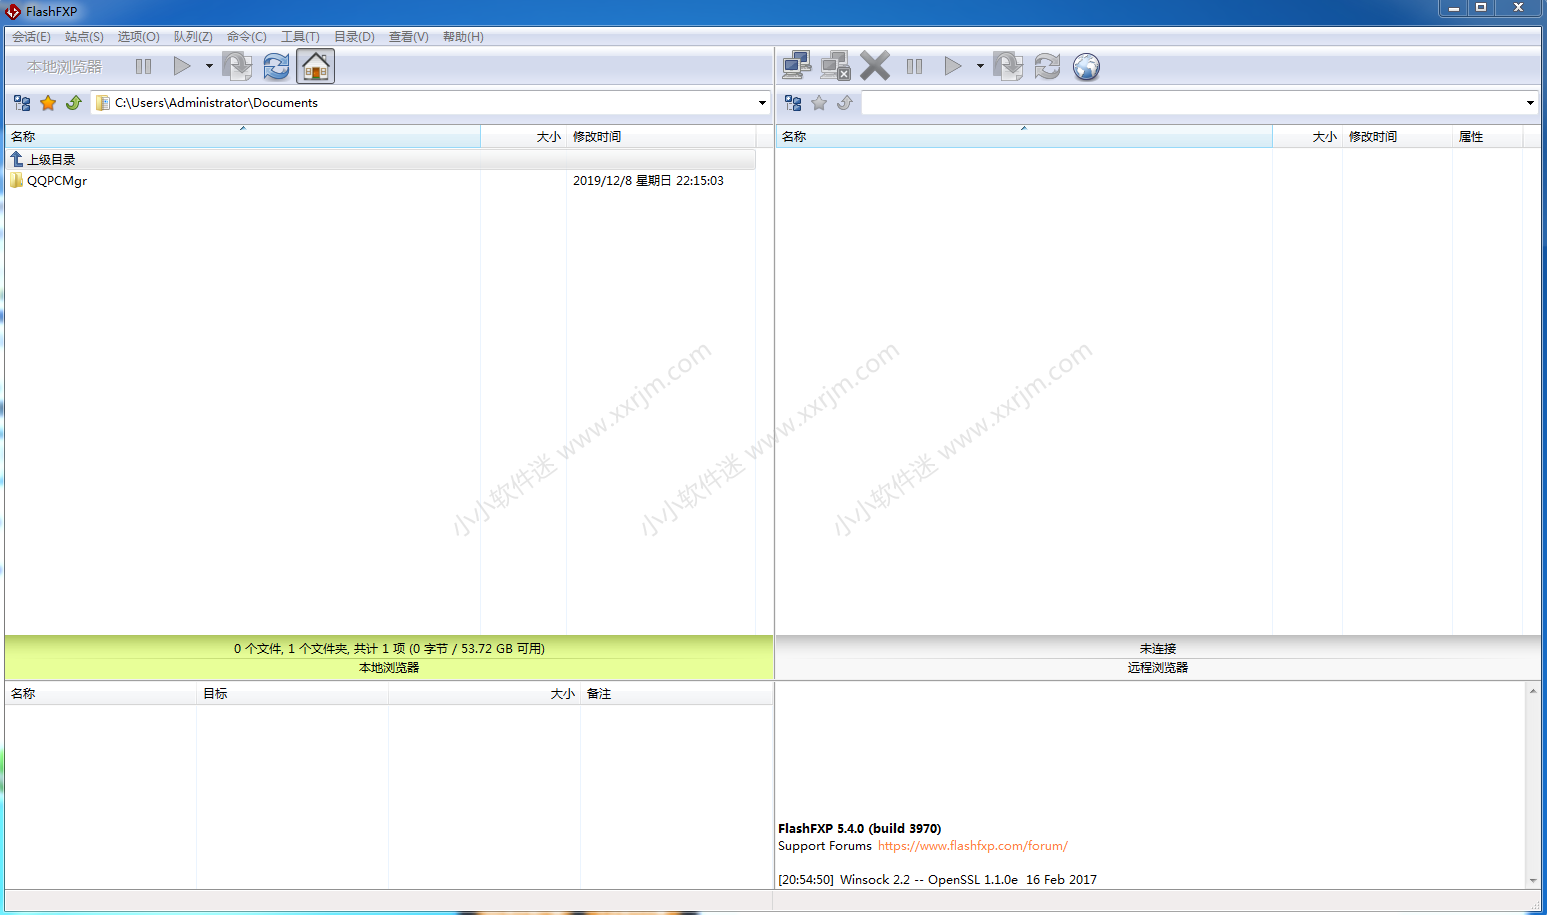Screen dimensions: 1547x915
Task: Open the 工具(T) menu
Action: click(x=300, y=37)
